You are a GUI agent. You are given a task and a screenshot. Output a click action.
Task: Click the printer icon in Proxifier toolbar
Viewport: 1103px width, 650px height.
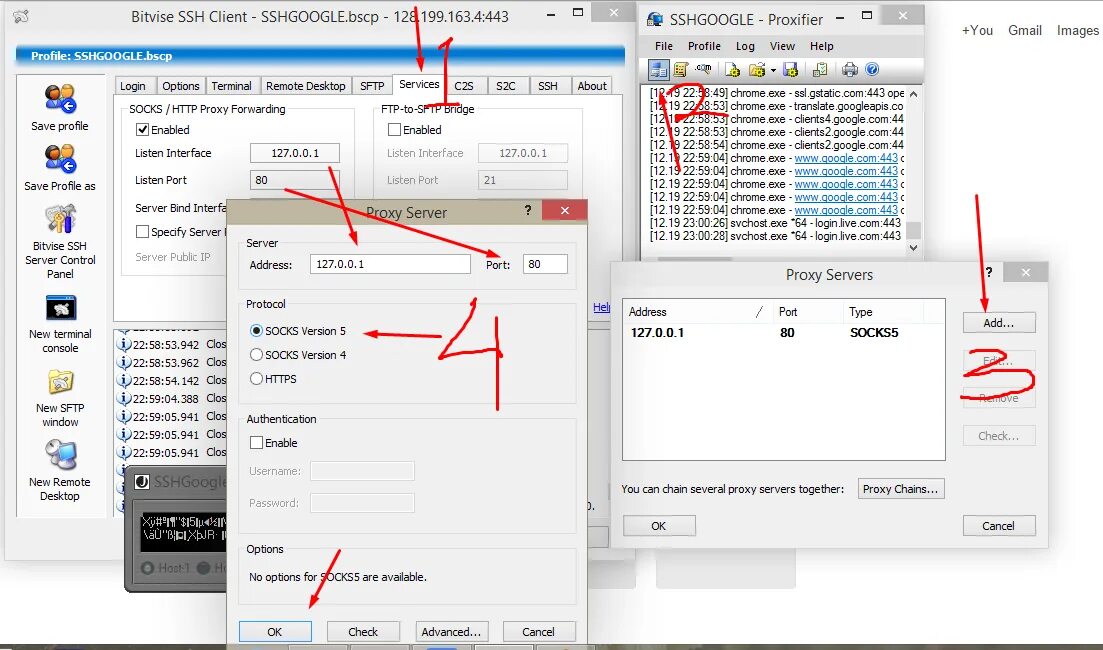(850, 69)
